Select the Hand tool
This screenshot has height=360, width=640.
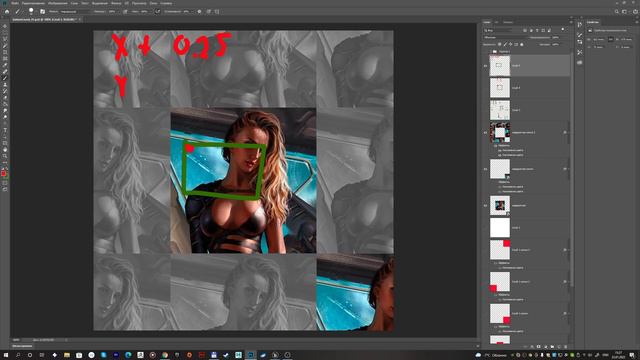tap(5, 149)
